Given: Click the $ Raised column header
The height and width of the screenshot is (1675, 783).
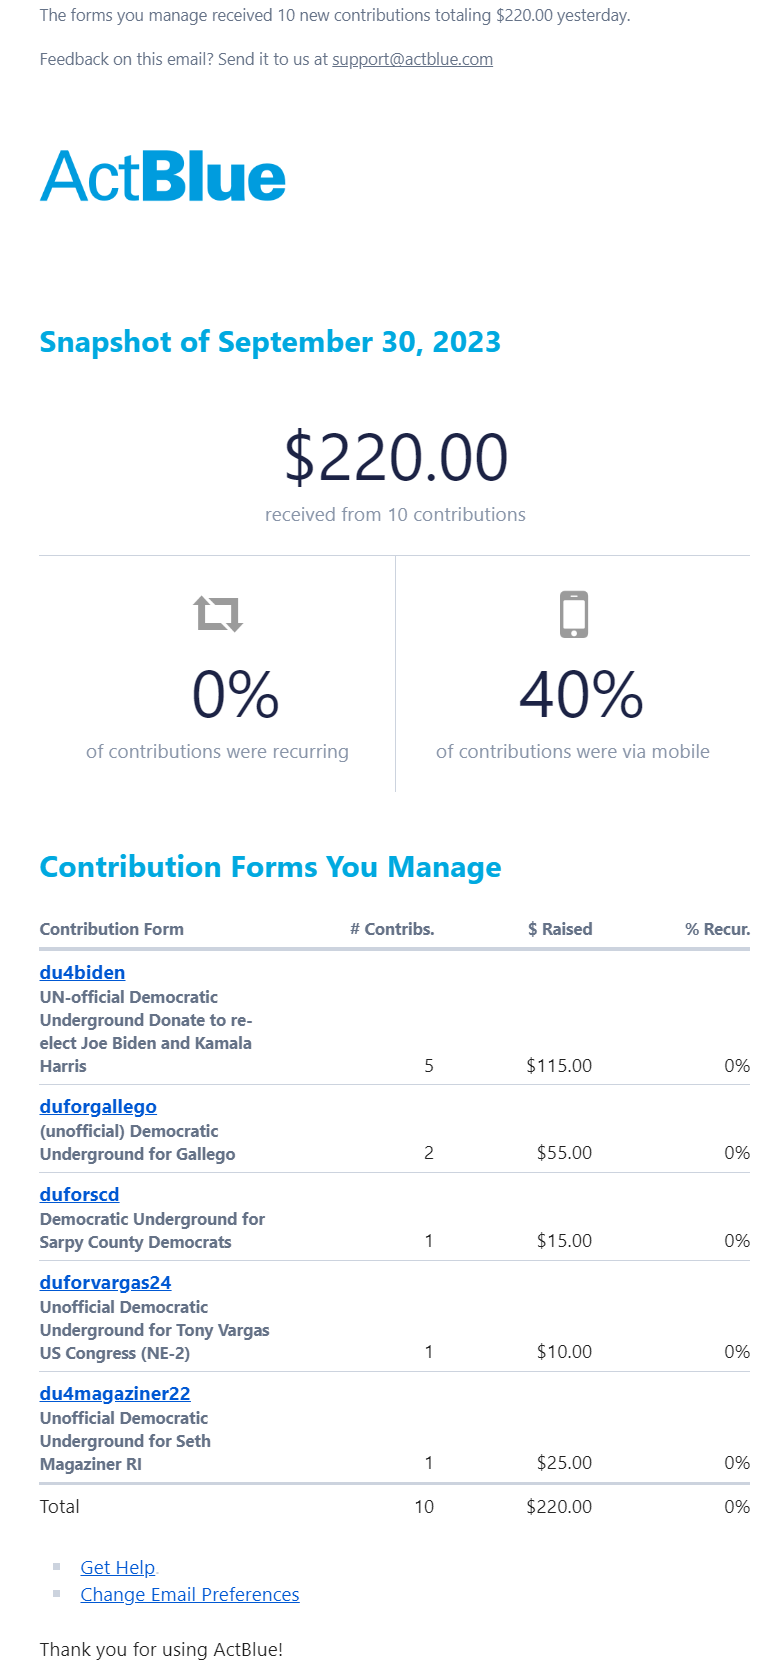Looking at the screenshot, I should (x=560, y=929).
